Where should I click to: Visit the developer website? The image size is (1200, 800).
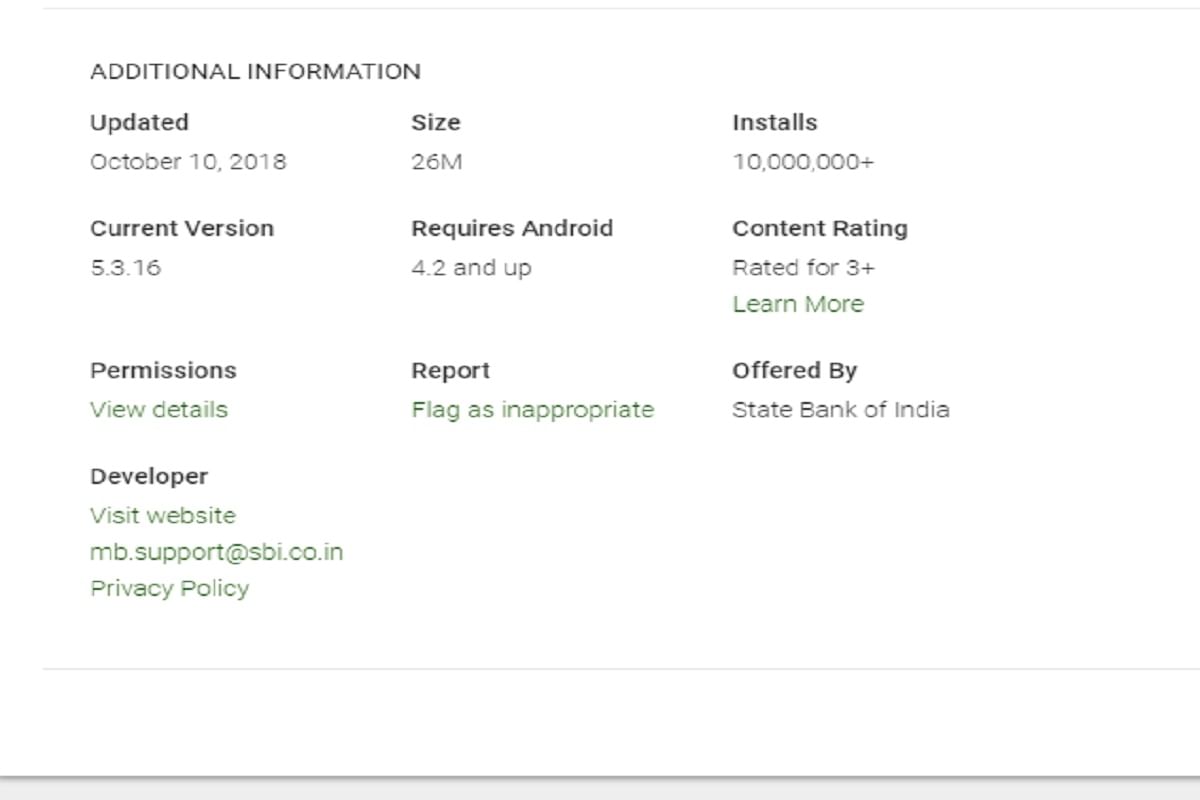tap(162, 515)
